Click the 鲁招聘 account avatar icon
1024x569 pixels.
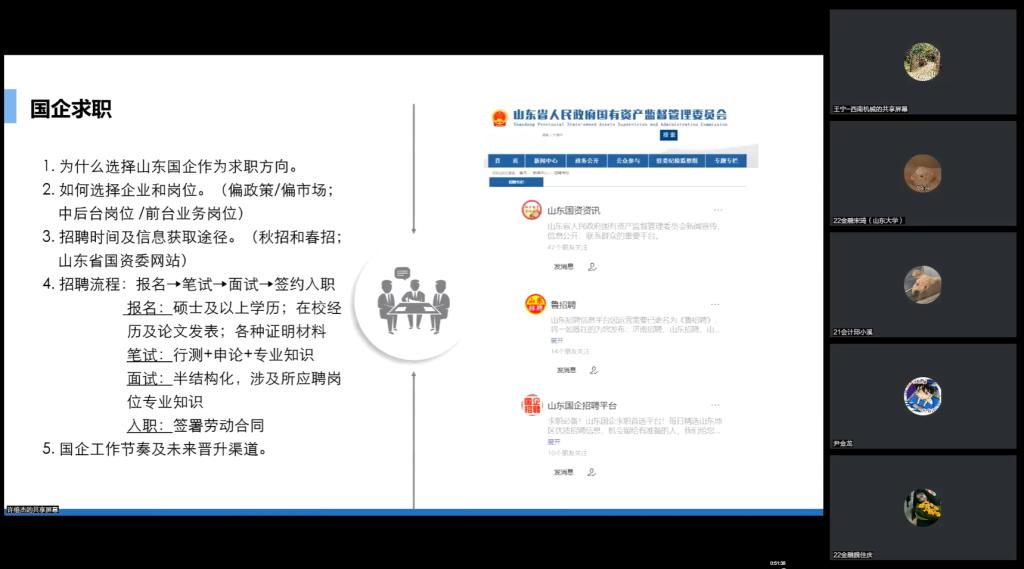[x=535, y=304]
